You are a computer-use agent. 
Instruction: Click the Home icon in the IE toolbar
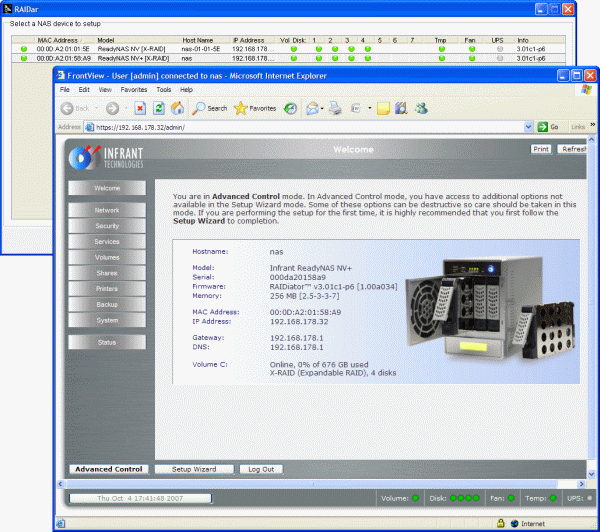(177, 108)
